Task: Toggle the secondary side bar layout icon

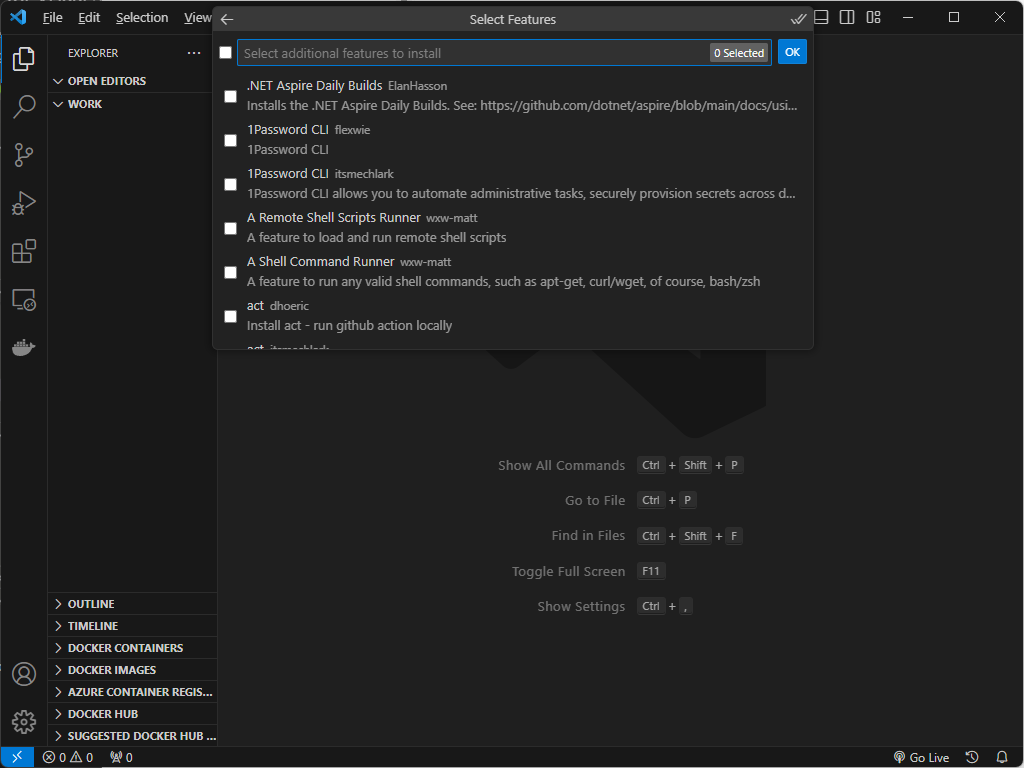Action: 847,18
